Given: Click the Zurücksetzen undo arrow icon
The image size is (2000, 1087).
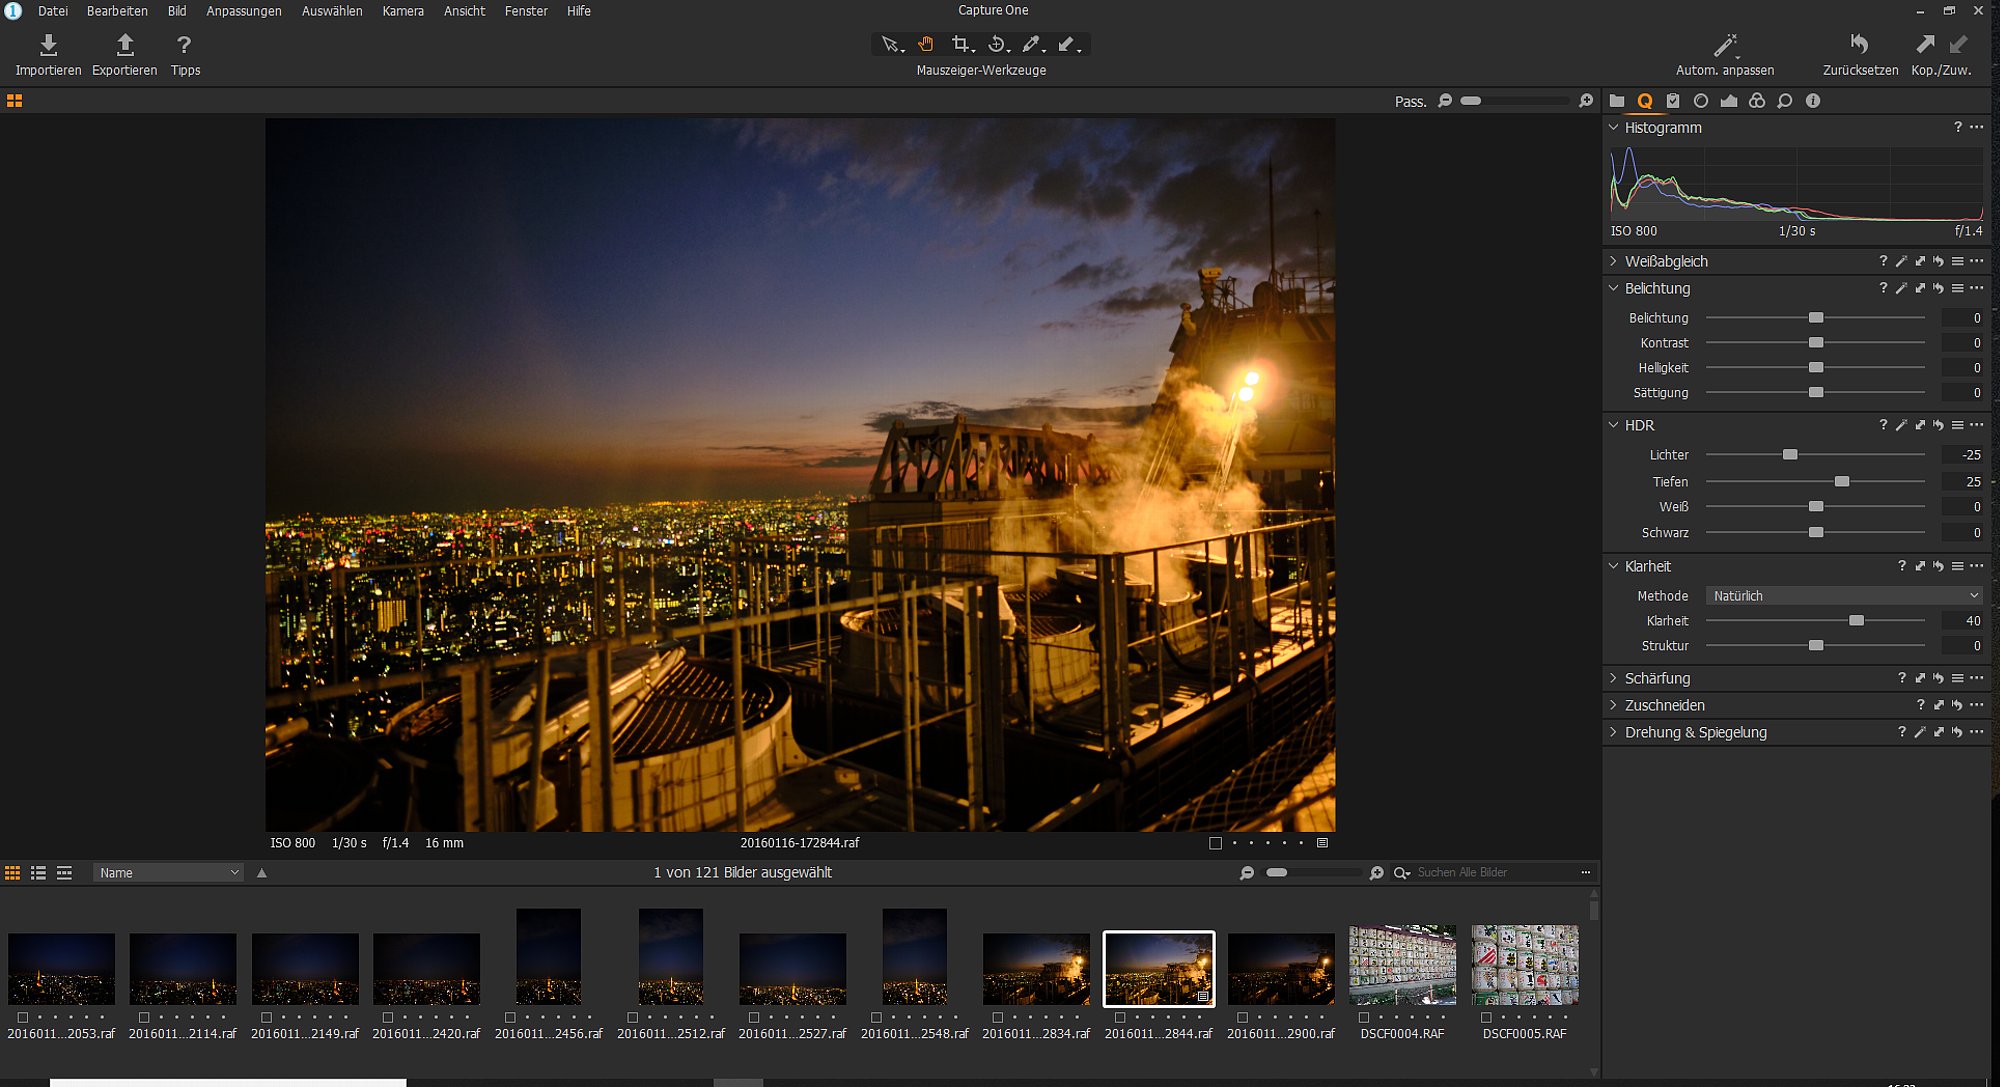Looking at the screenshot, I should (x=1859, y=44).
